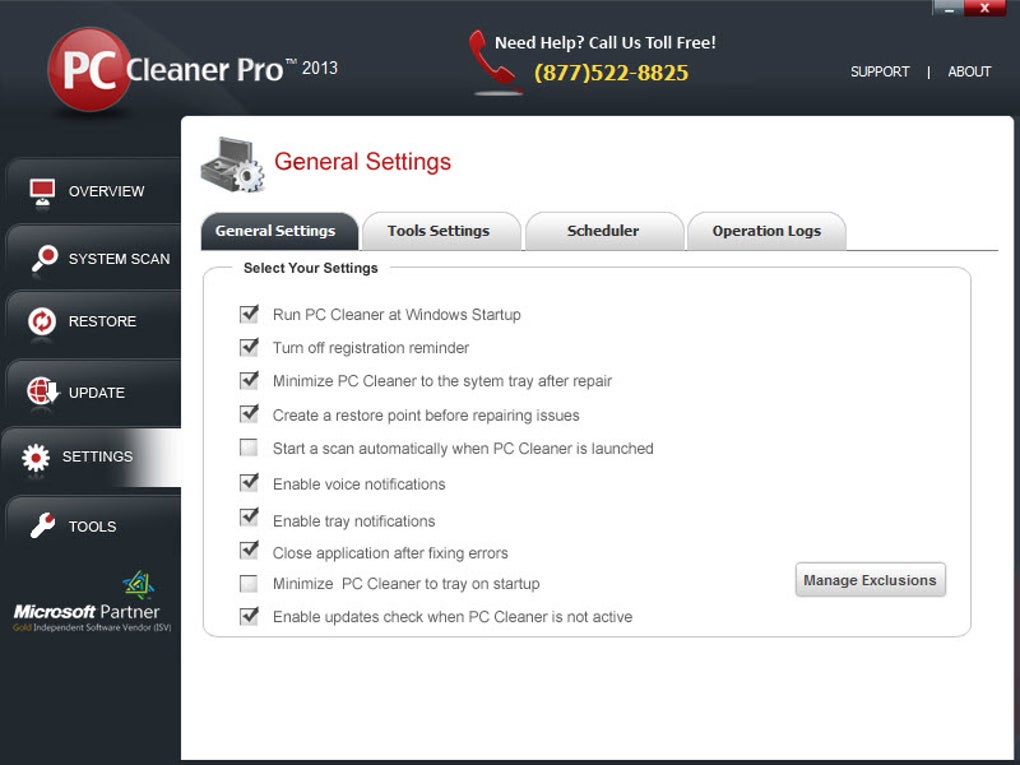Click the Manage Exclusions button

tap(870, 580)
